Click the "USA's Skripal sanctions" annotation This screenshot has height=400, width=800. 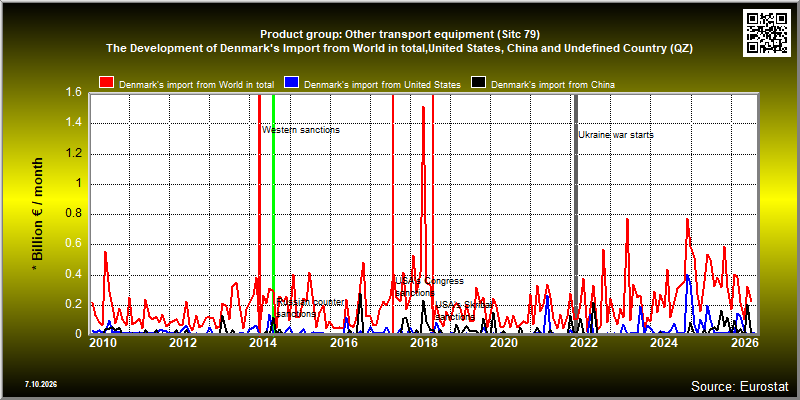tap(464, 311)
